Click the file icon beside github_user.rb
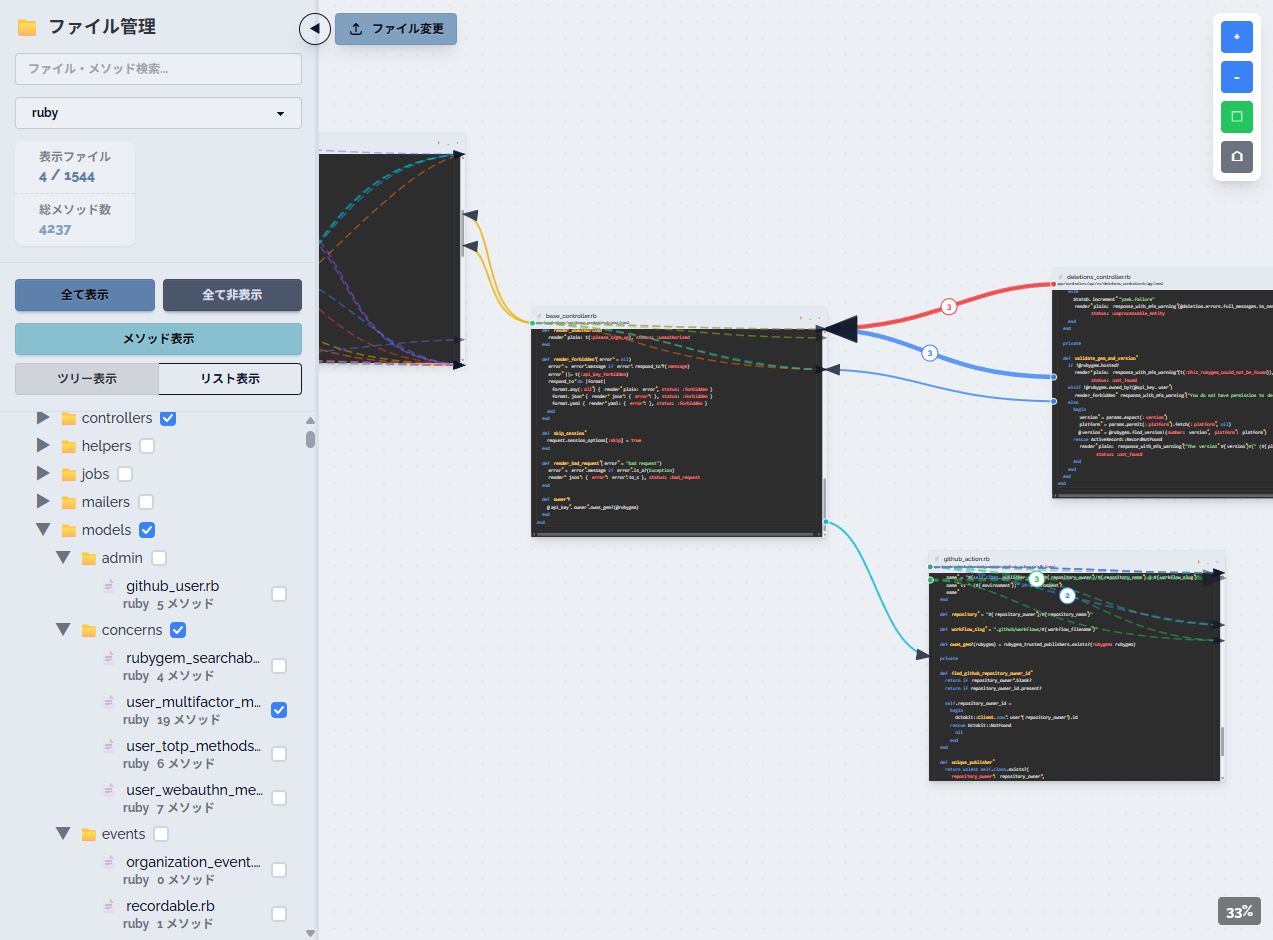This screenshot has width=1273, height=940. (x=109, y=586)
